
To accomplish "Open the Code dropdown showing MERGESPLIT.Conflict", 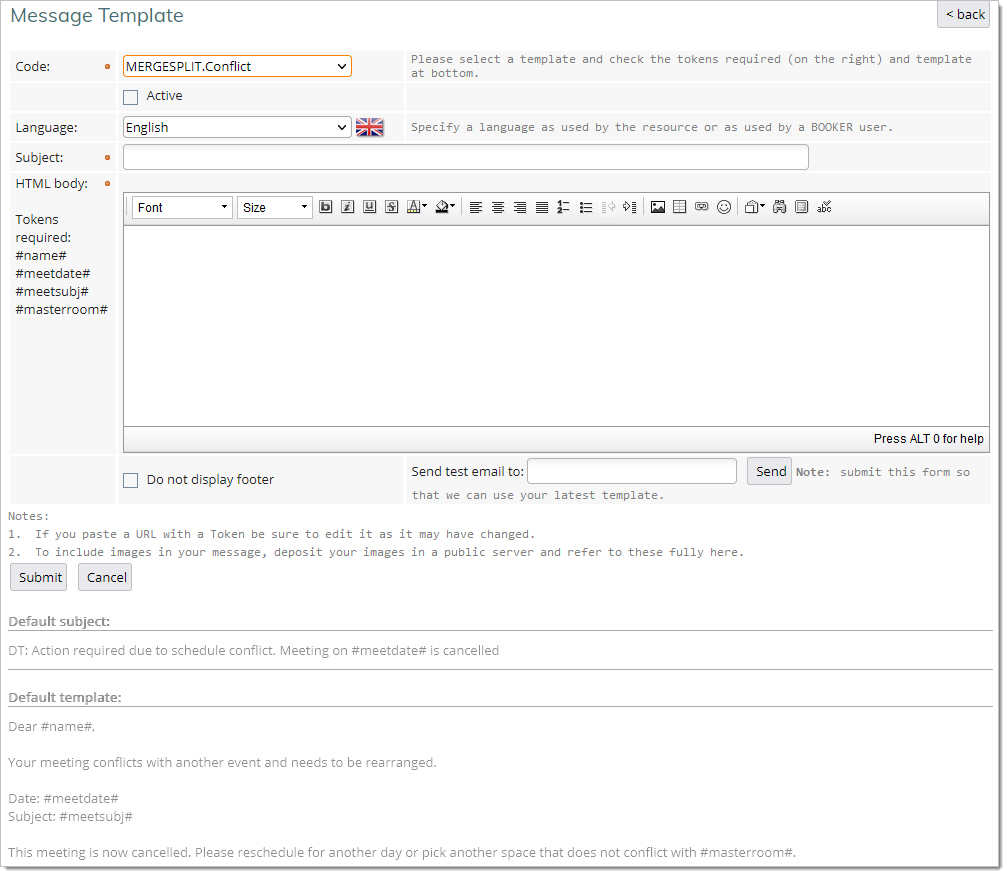I will coord(237,67).
